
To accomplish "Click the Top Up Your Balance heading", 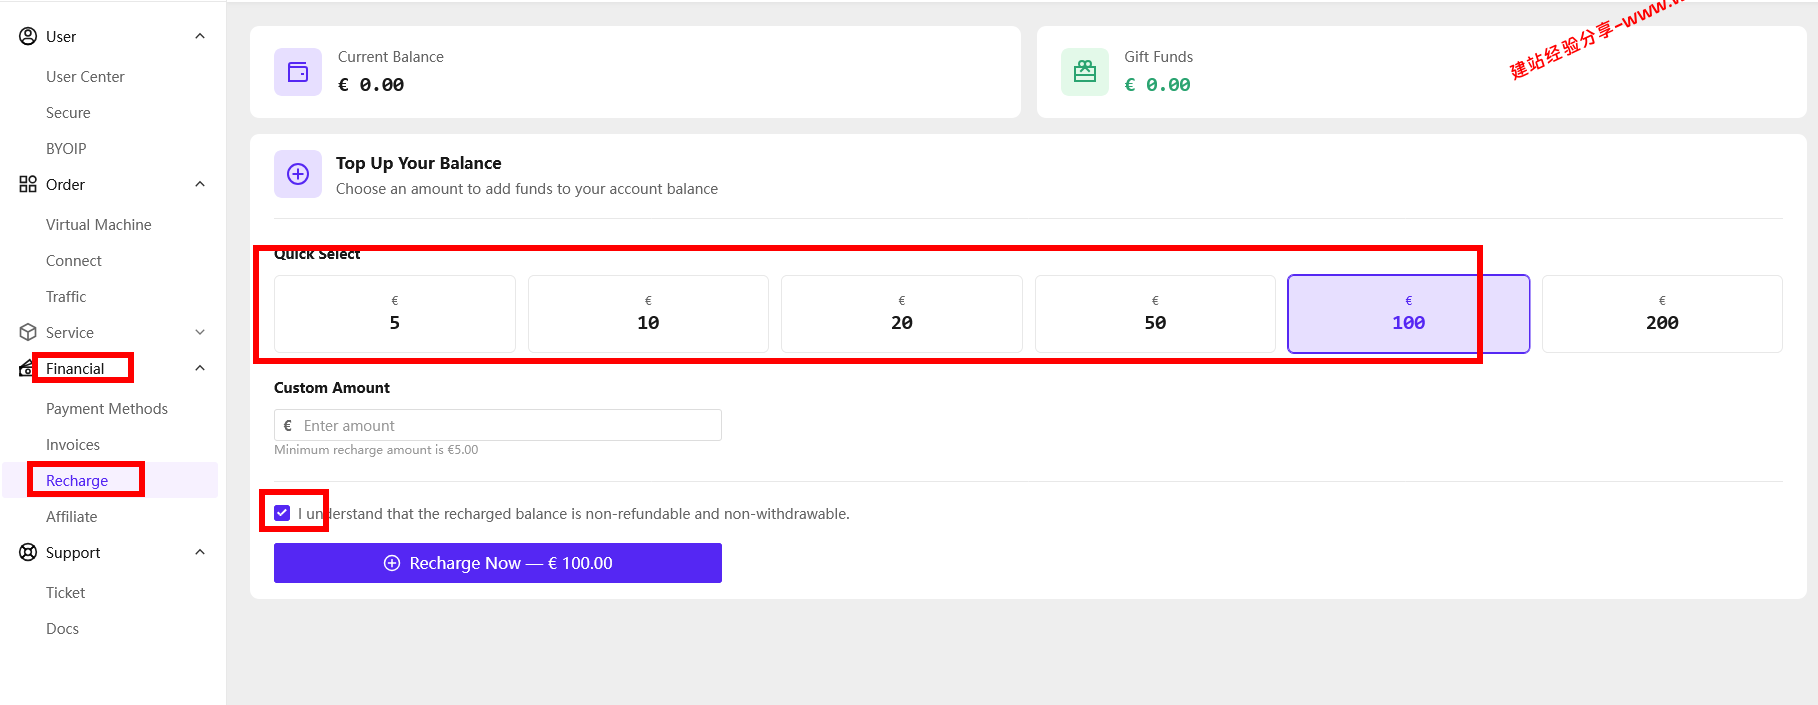I will point(419,163).
